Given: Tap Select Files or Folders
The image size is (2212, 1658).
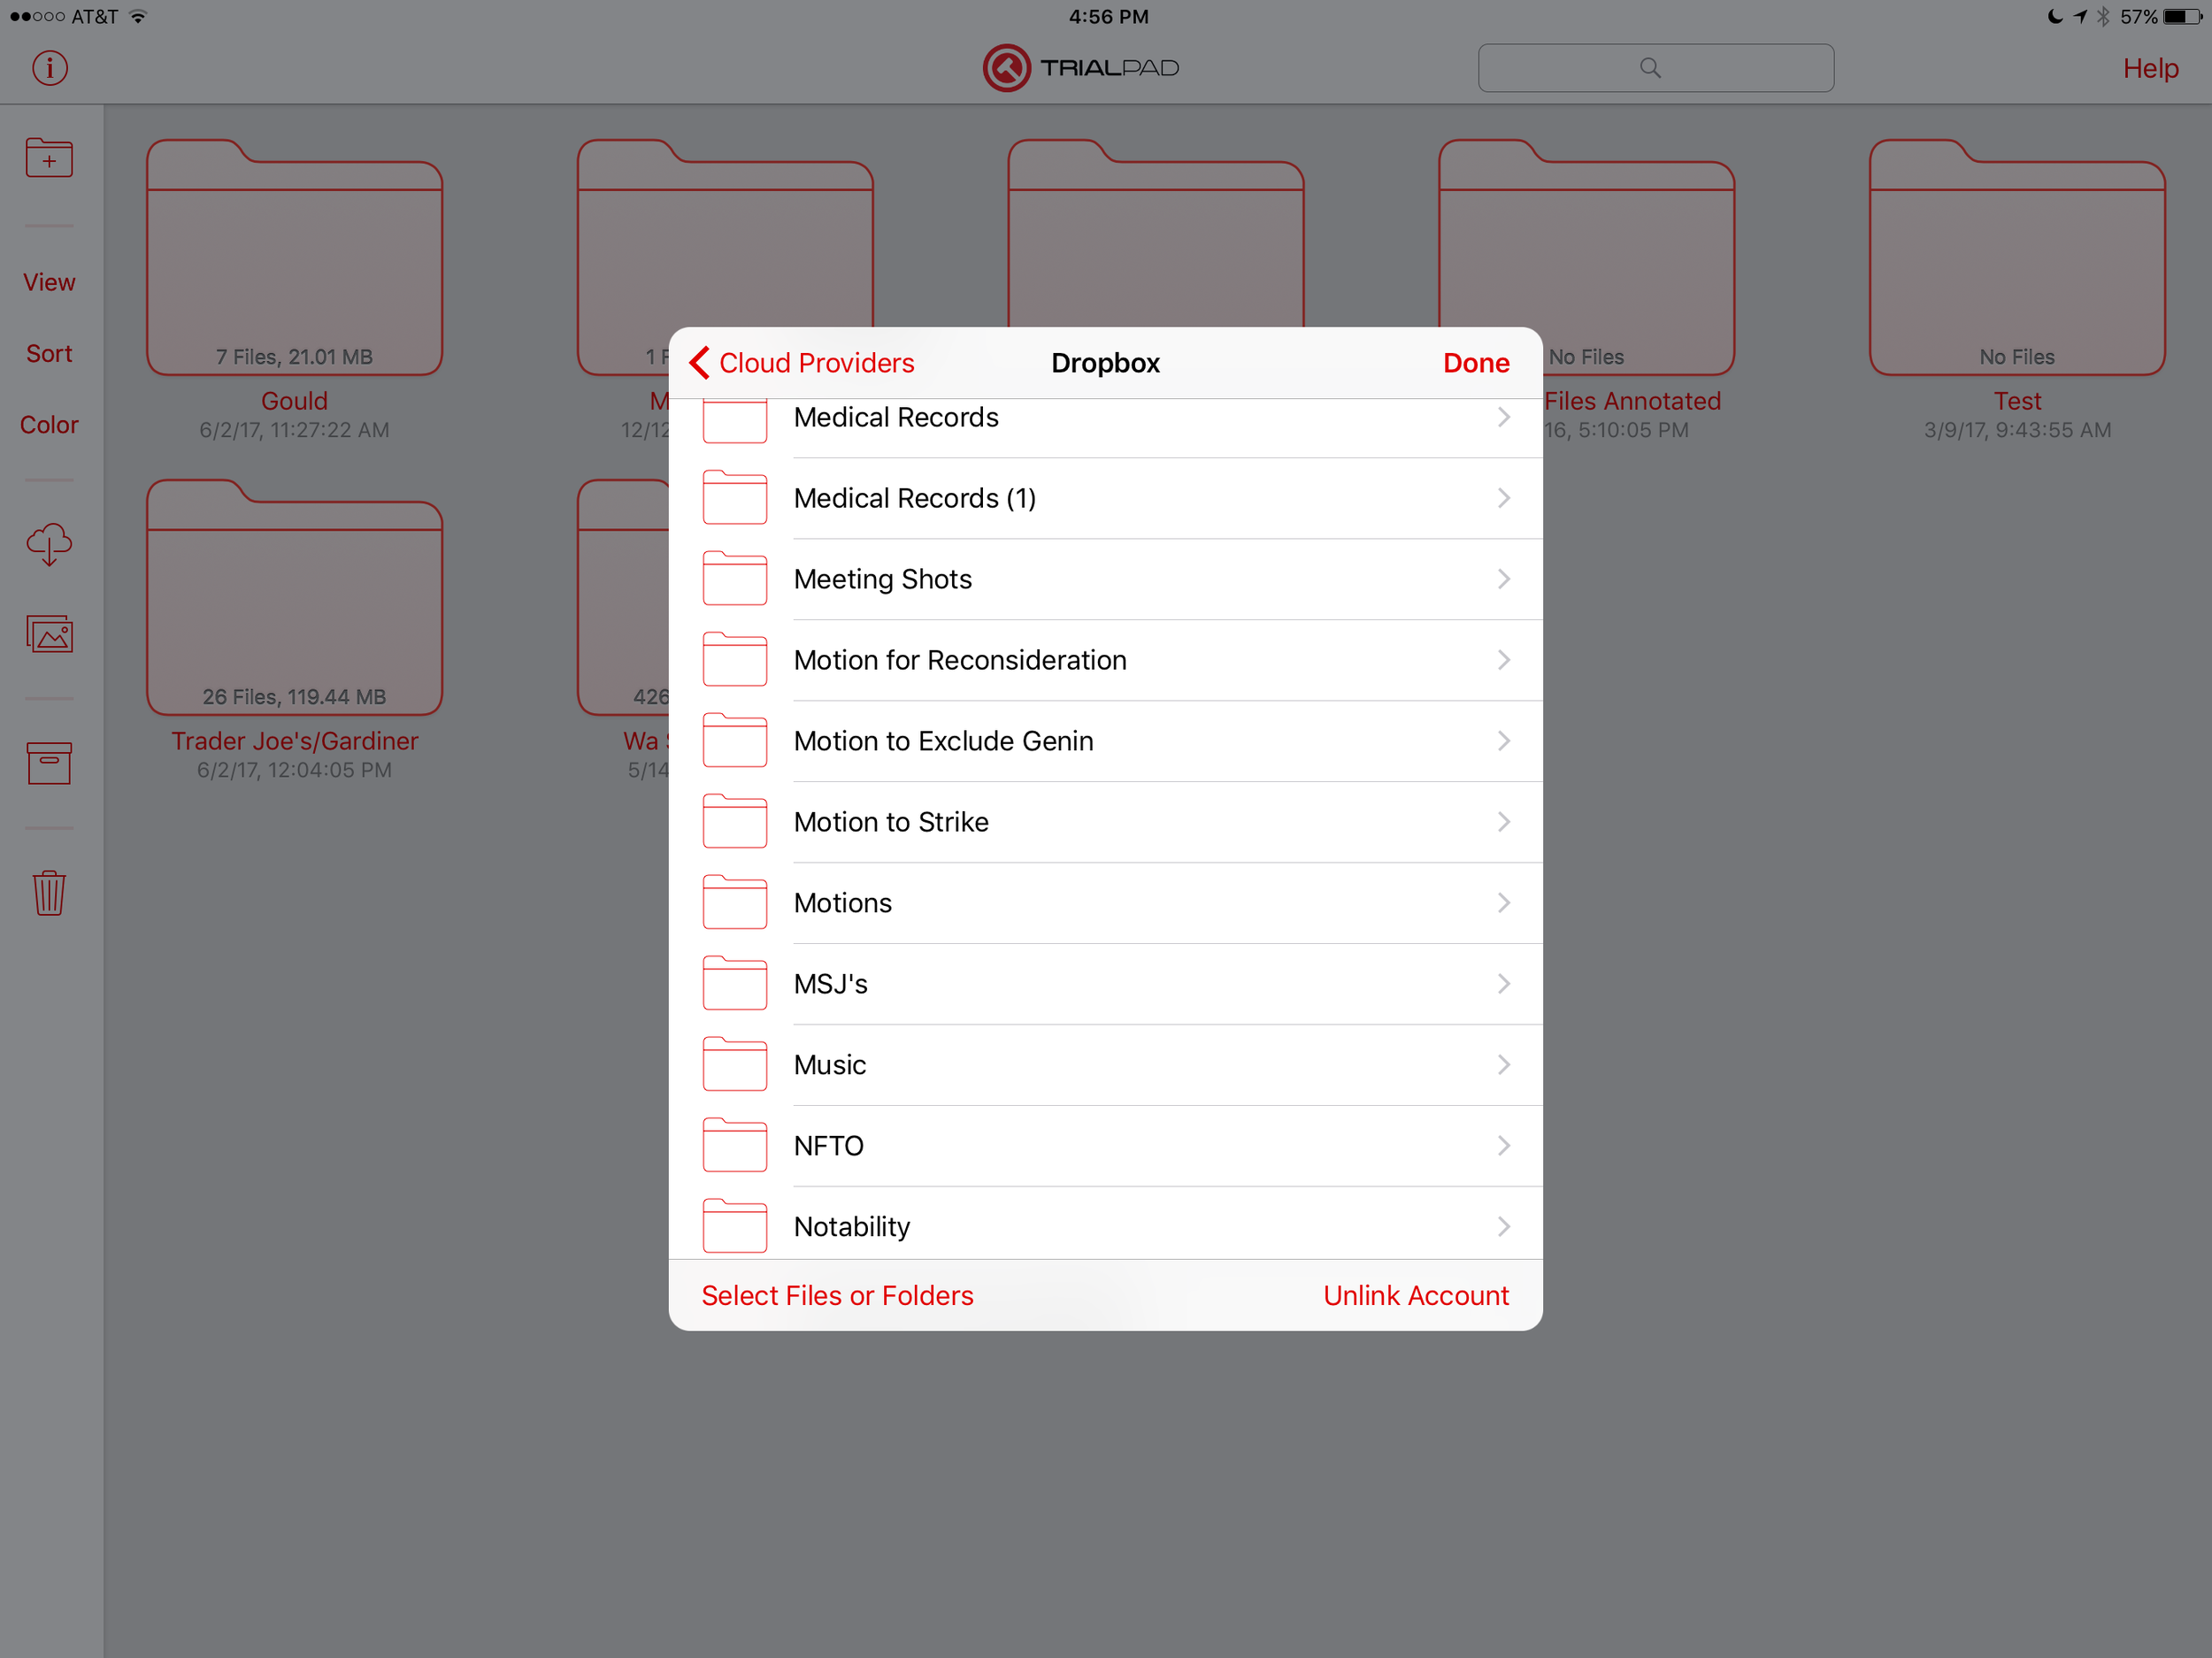Looking at the screenshot, I should [x=837, y=1295].
